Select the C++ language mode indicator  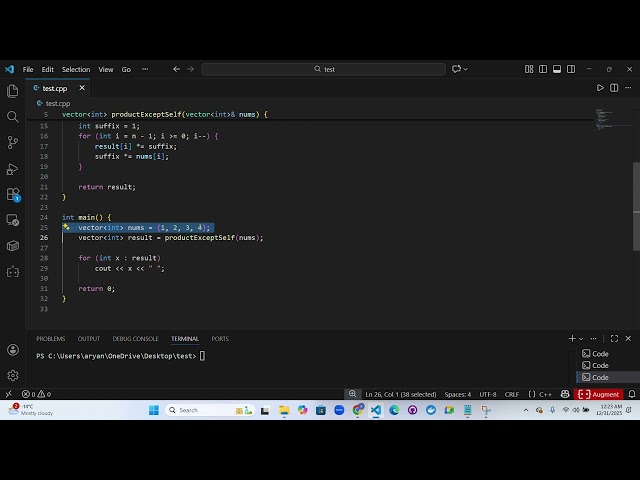point(545,394)
